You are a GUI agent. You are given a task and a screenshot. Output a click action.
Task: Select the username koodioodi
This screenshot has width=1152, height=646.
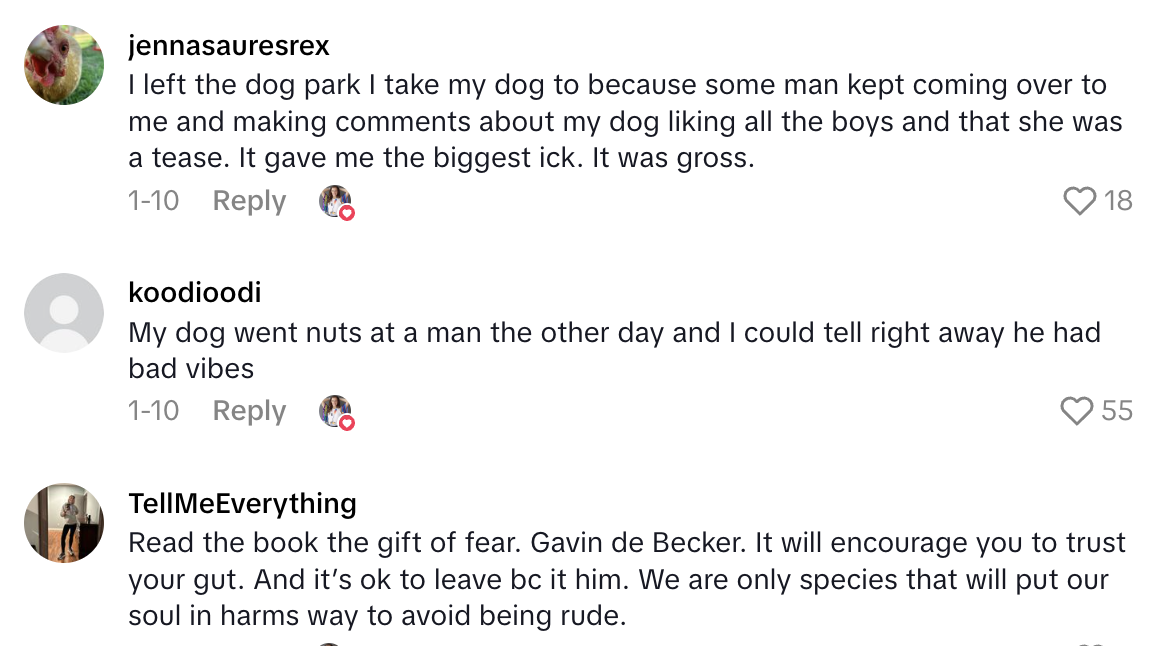pyautogui.click(x=195, y=292)
